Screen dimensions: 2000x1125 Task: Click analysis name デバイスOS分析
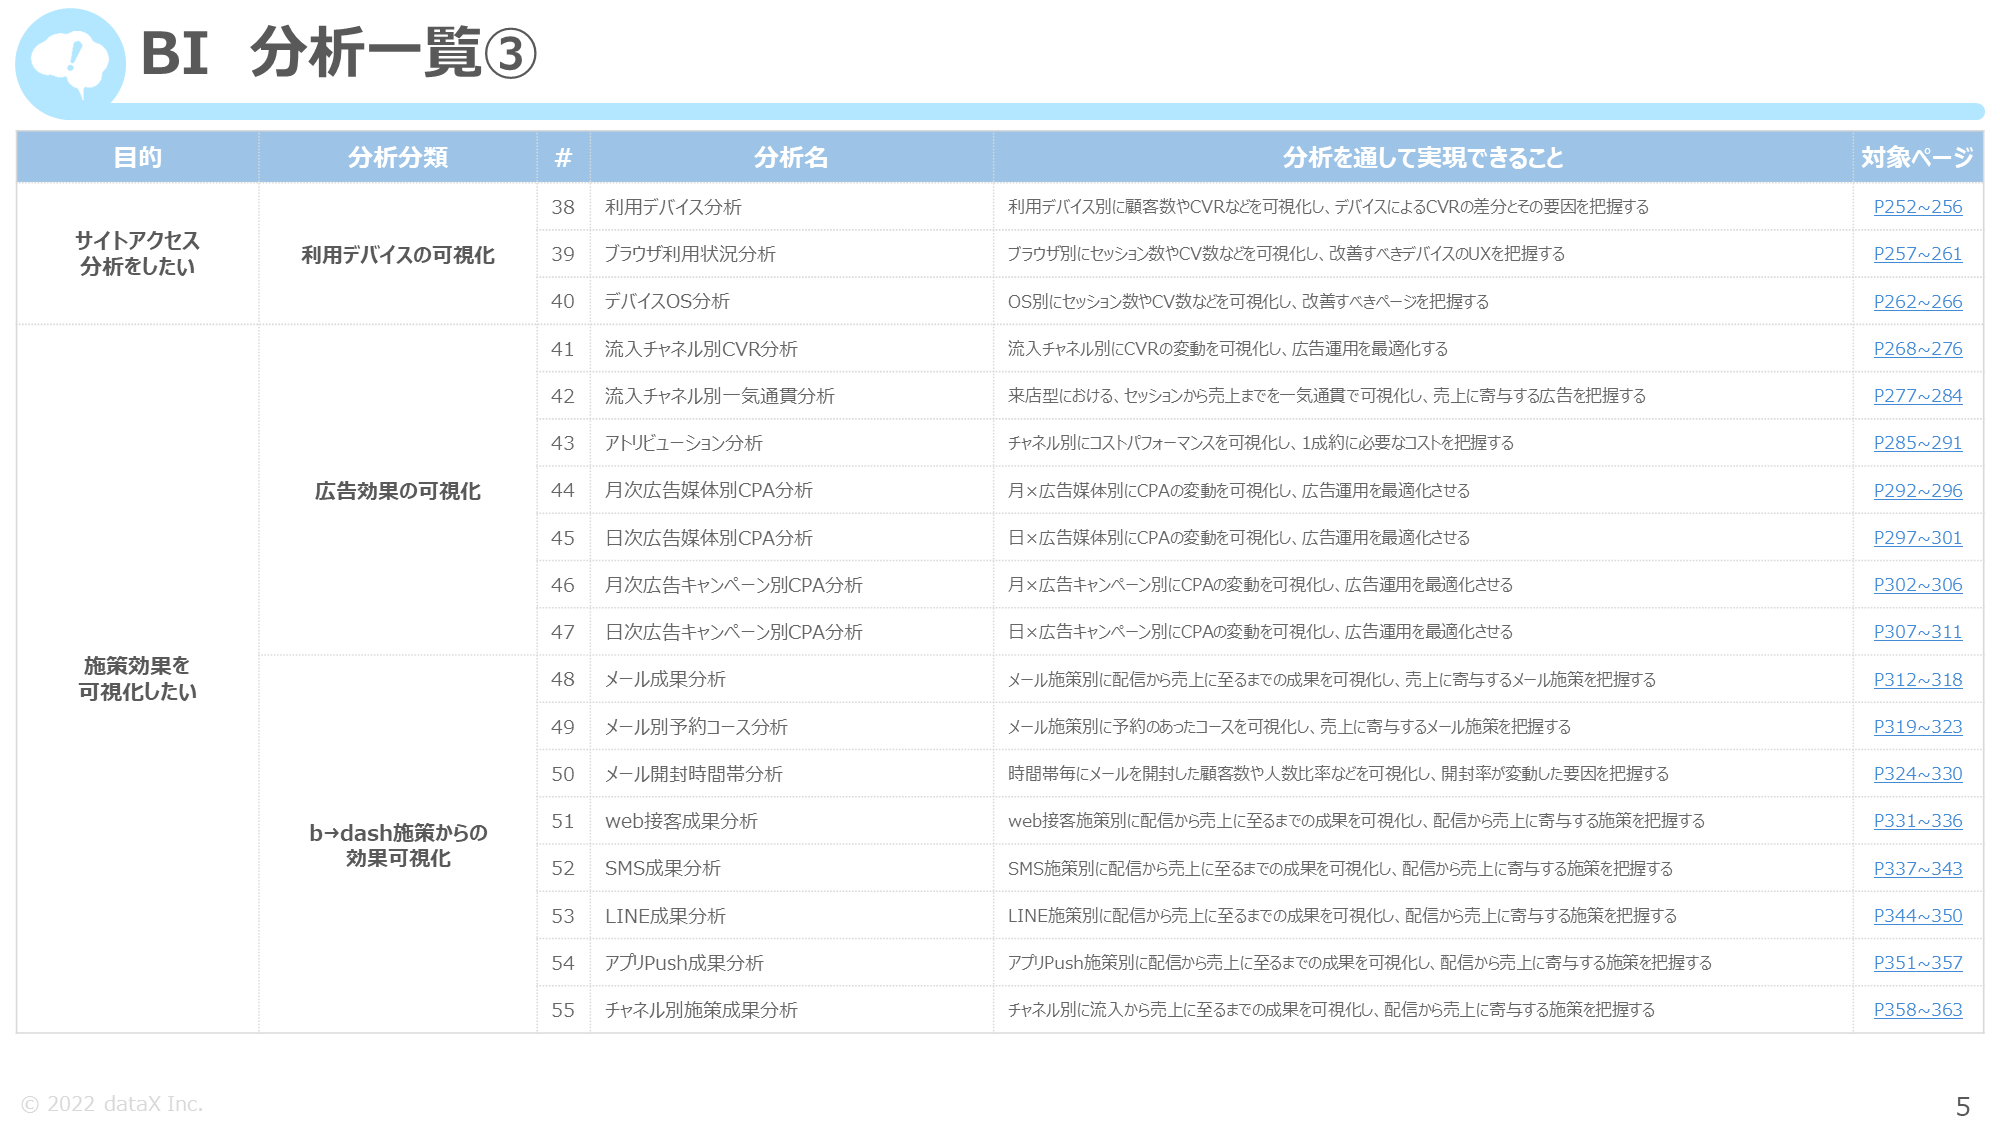667,302
